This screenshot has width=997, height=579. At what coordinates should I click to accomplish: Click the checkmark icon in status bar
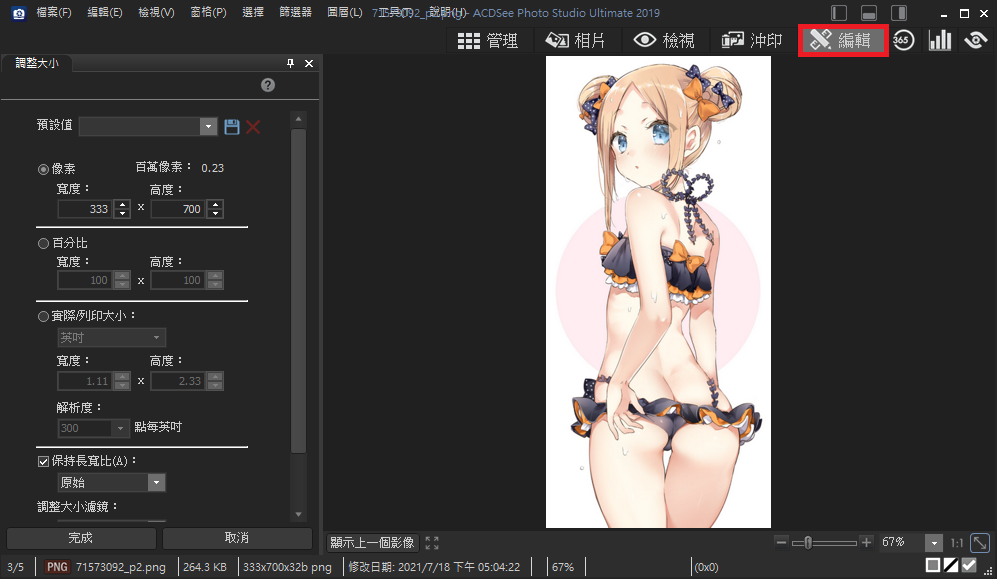[x=969, y=565]
